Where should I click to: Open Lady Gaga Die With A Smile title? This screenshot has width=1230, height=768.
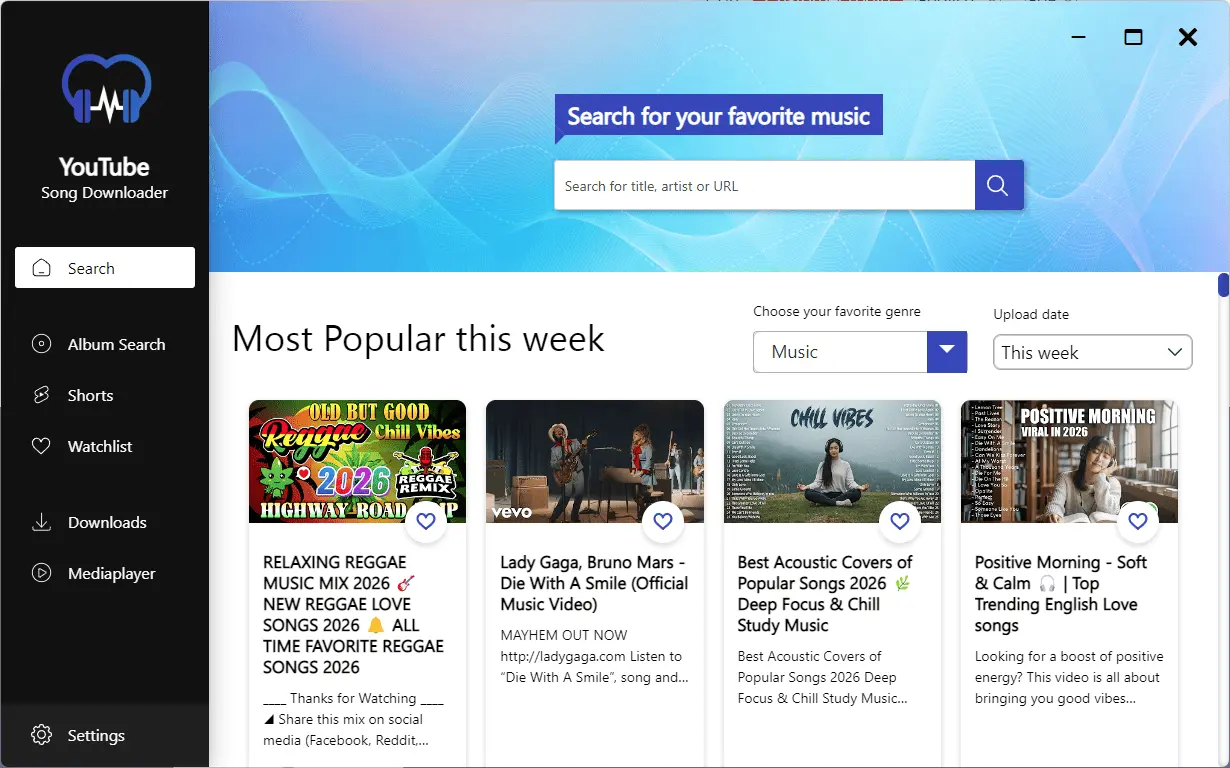point(594,583)
